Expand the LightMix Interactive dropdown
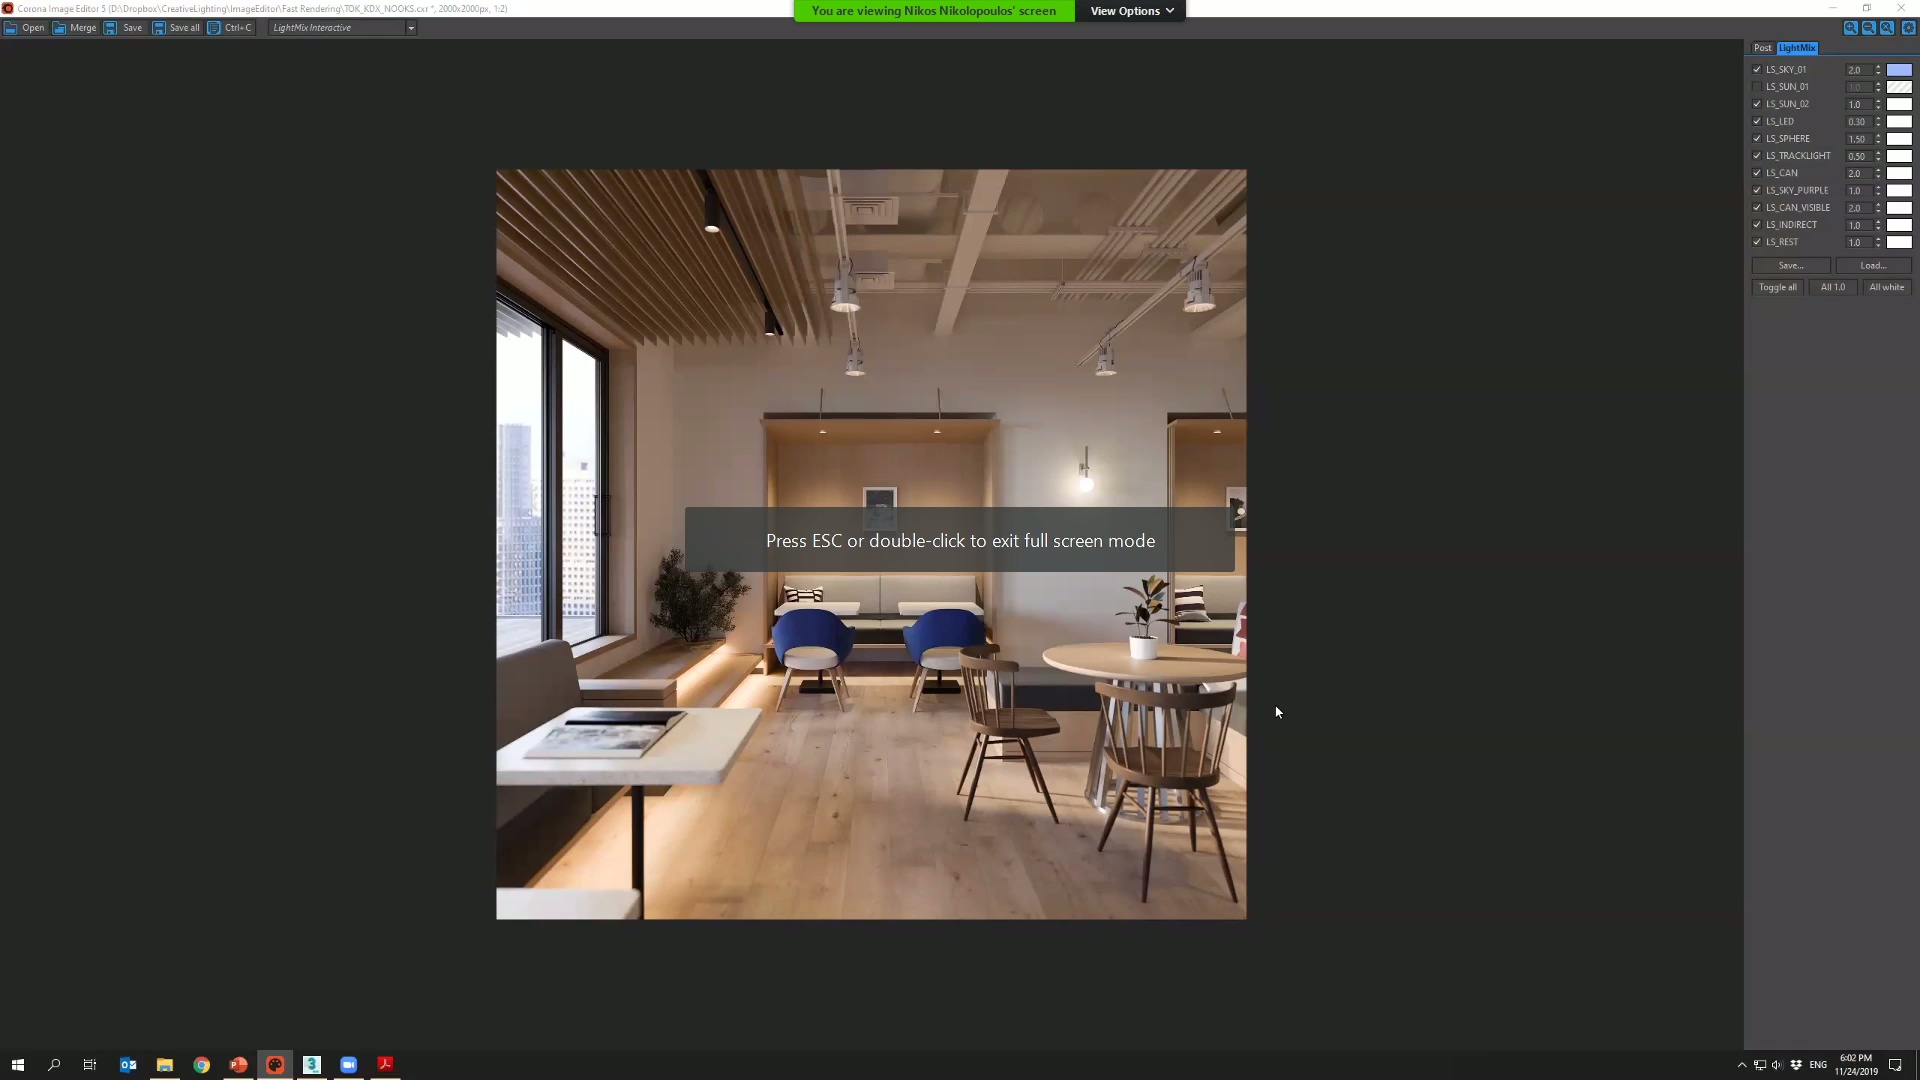This screenshot has width=1920, height=1080. pos(411,28)
